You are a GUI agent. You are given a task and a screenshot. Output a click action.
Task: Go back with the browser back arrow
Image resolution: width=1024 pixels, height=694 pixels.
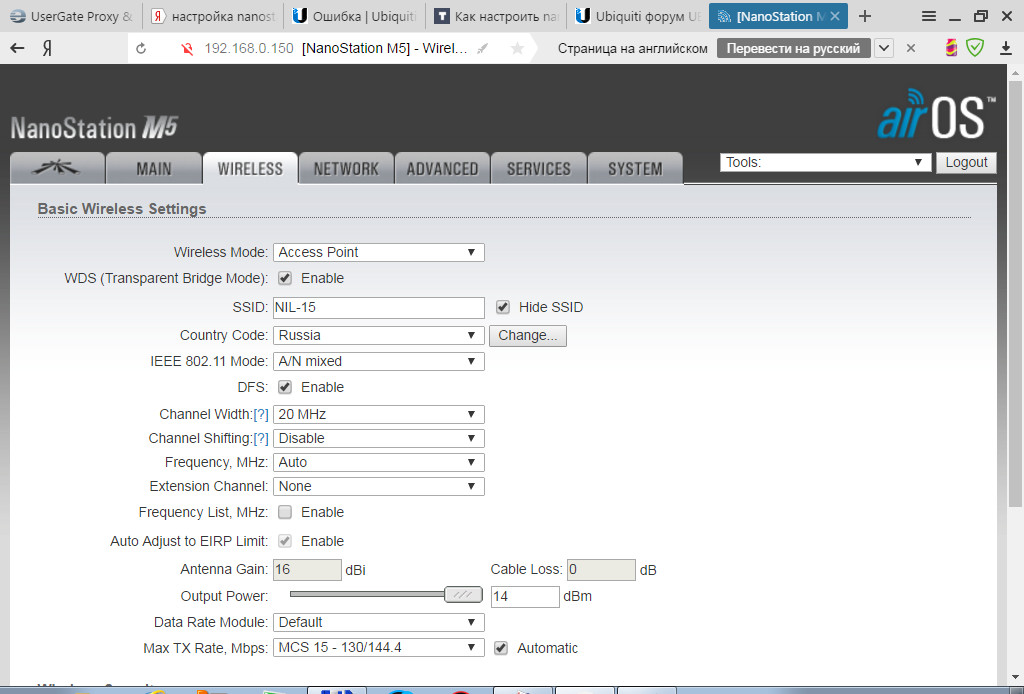(x=18, y=48)
